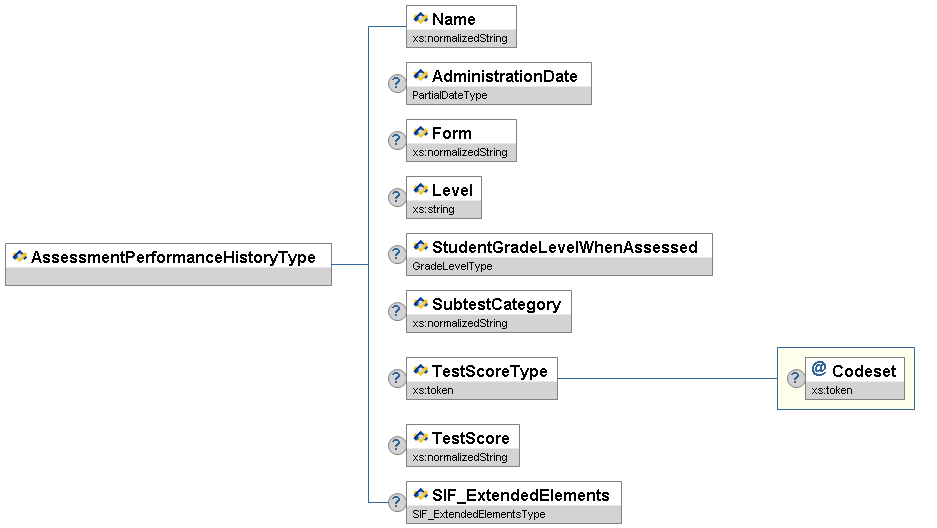The image size is (937, 528).
Task: Click the question mark icon beside TestScore
Action: (x=397, y=445)
